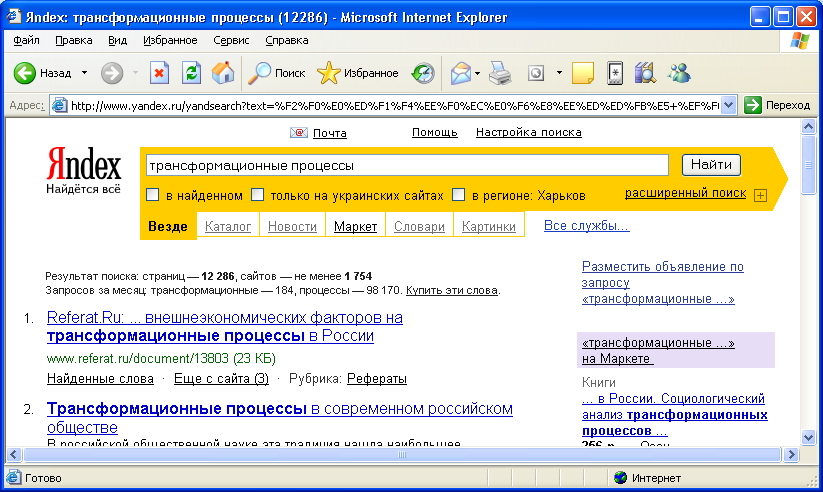This screenshot has width=823, height=492.
Task: Open first result Referat.Ru link
Action: 225,327
